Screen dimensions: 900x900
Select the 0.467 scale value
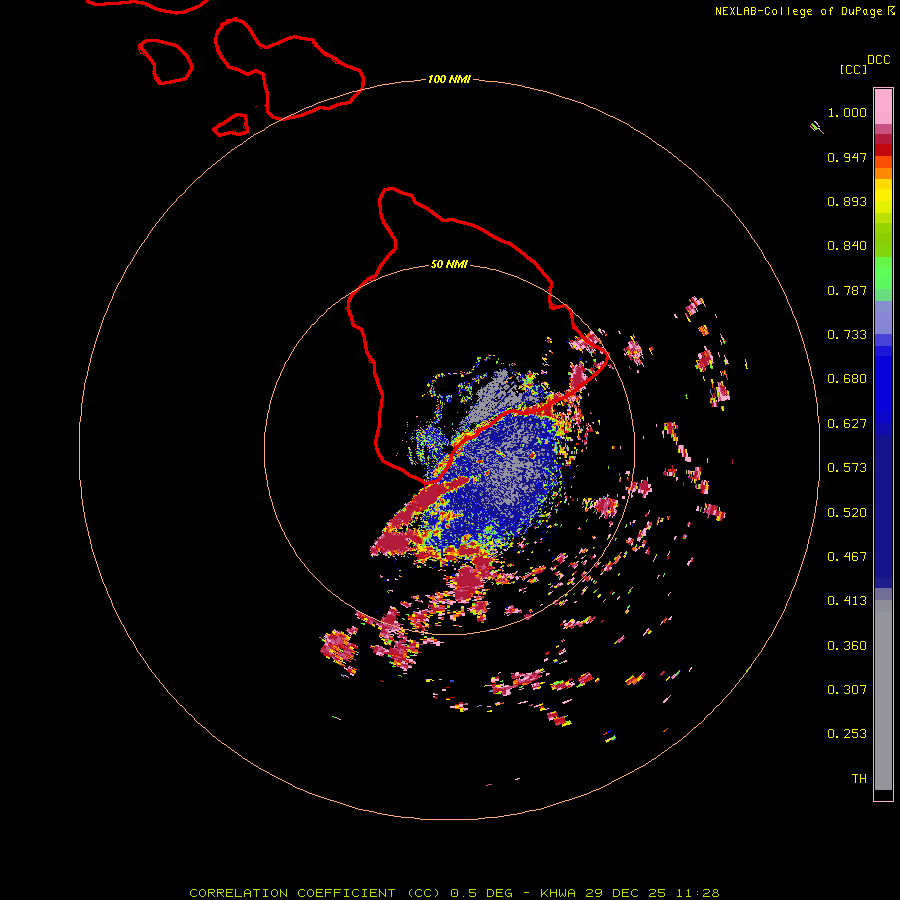[847, 557]
